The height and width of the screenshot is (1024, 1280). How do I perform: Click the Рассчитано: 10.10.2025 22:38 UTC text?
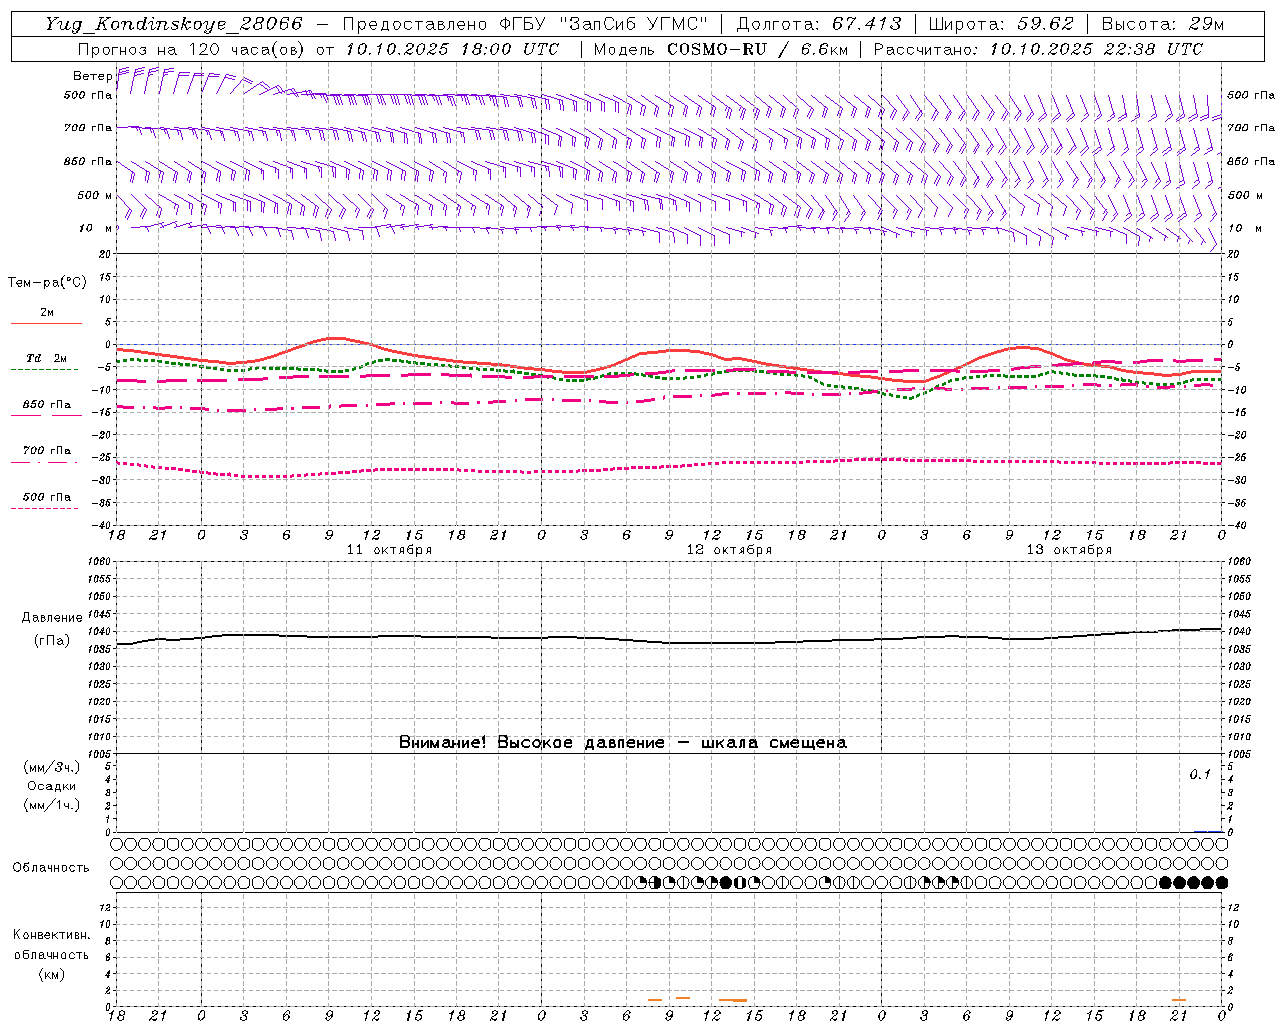click(x=1038, y=49)
